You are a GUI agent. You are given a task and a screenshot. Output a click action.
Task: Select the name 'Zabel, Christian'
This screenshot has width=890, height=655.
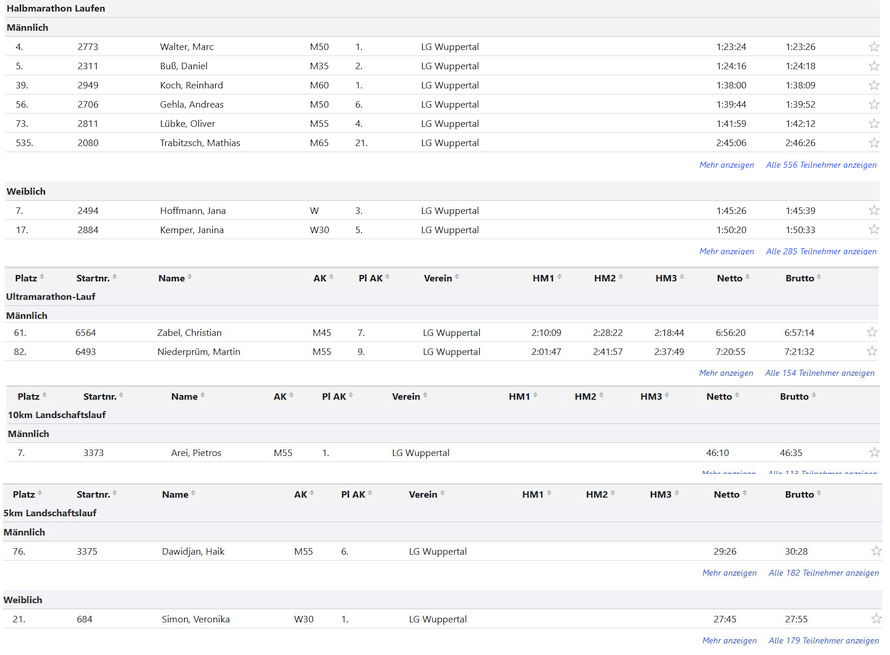(189, 333)
